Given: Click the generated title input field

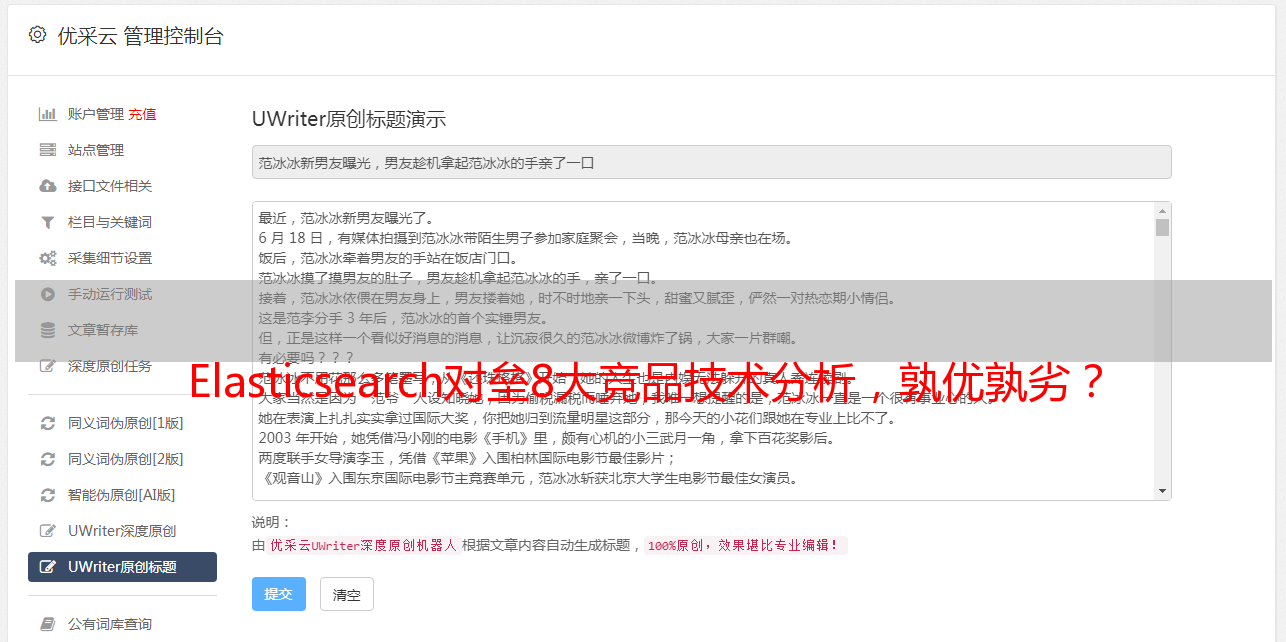Looking at the screenshot, I should (x=711, y=162).
